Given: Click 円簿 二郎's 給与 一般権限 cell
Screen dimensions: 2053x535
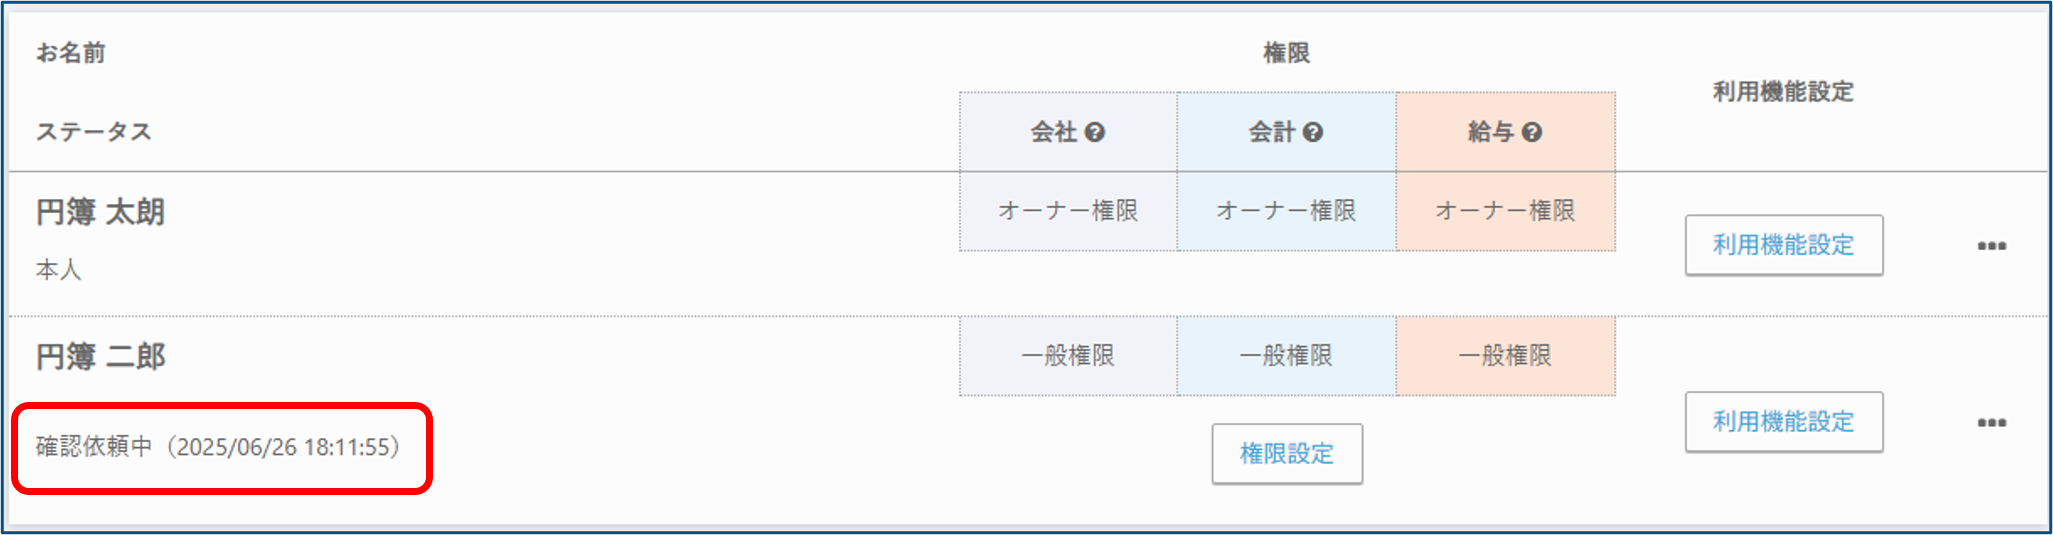Looking at the screenshot, I should tap(1505, 356).
